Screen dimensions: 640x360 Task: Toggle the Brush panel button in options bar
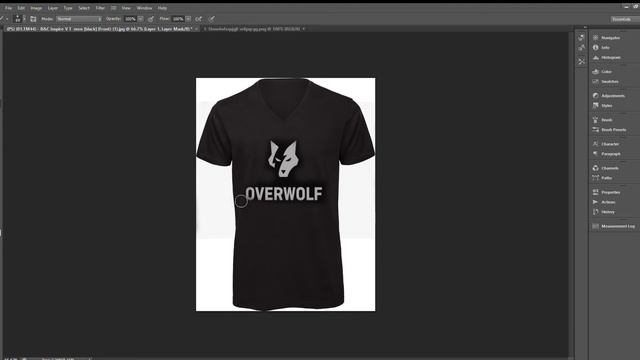tap(33, 19)
